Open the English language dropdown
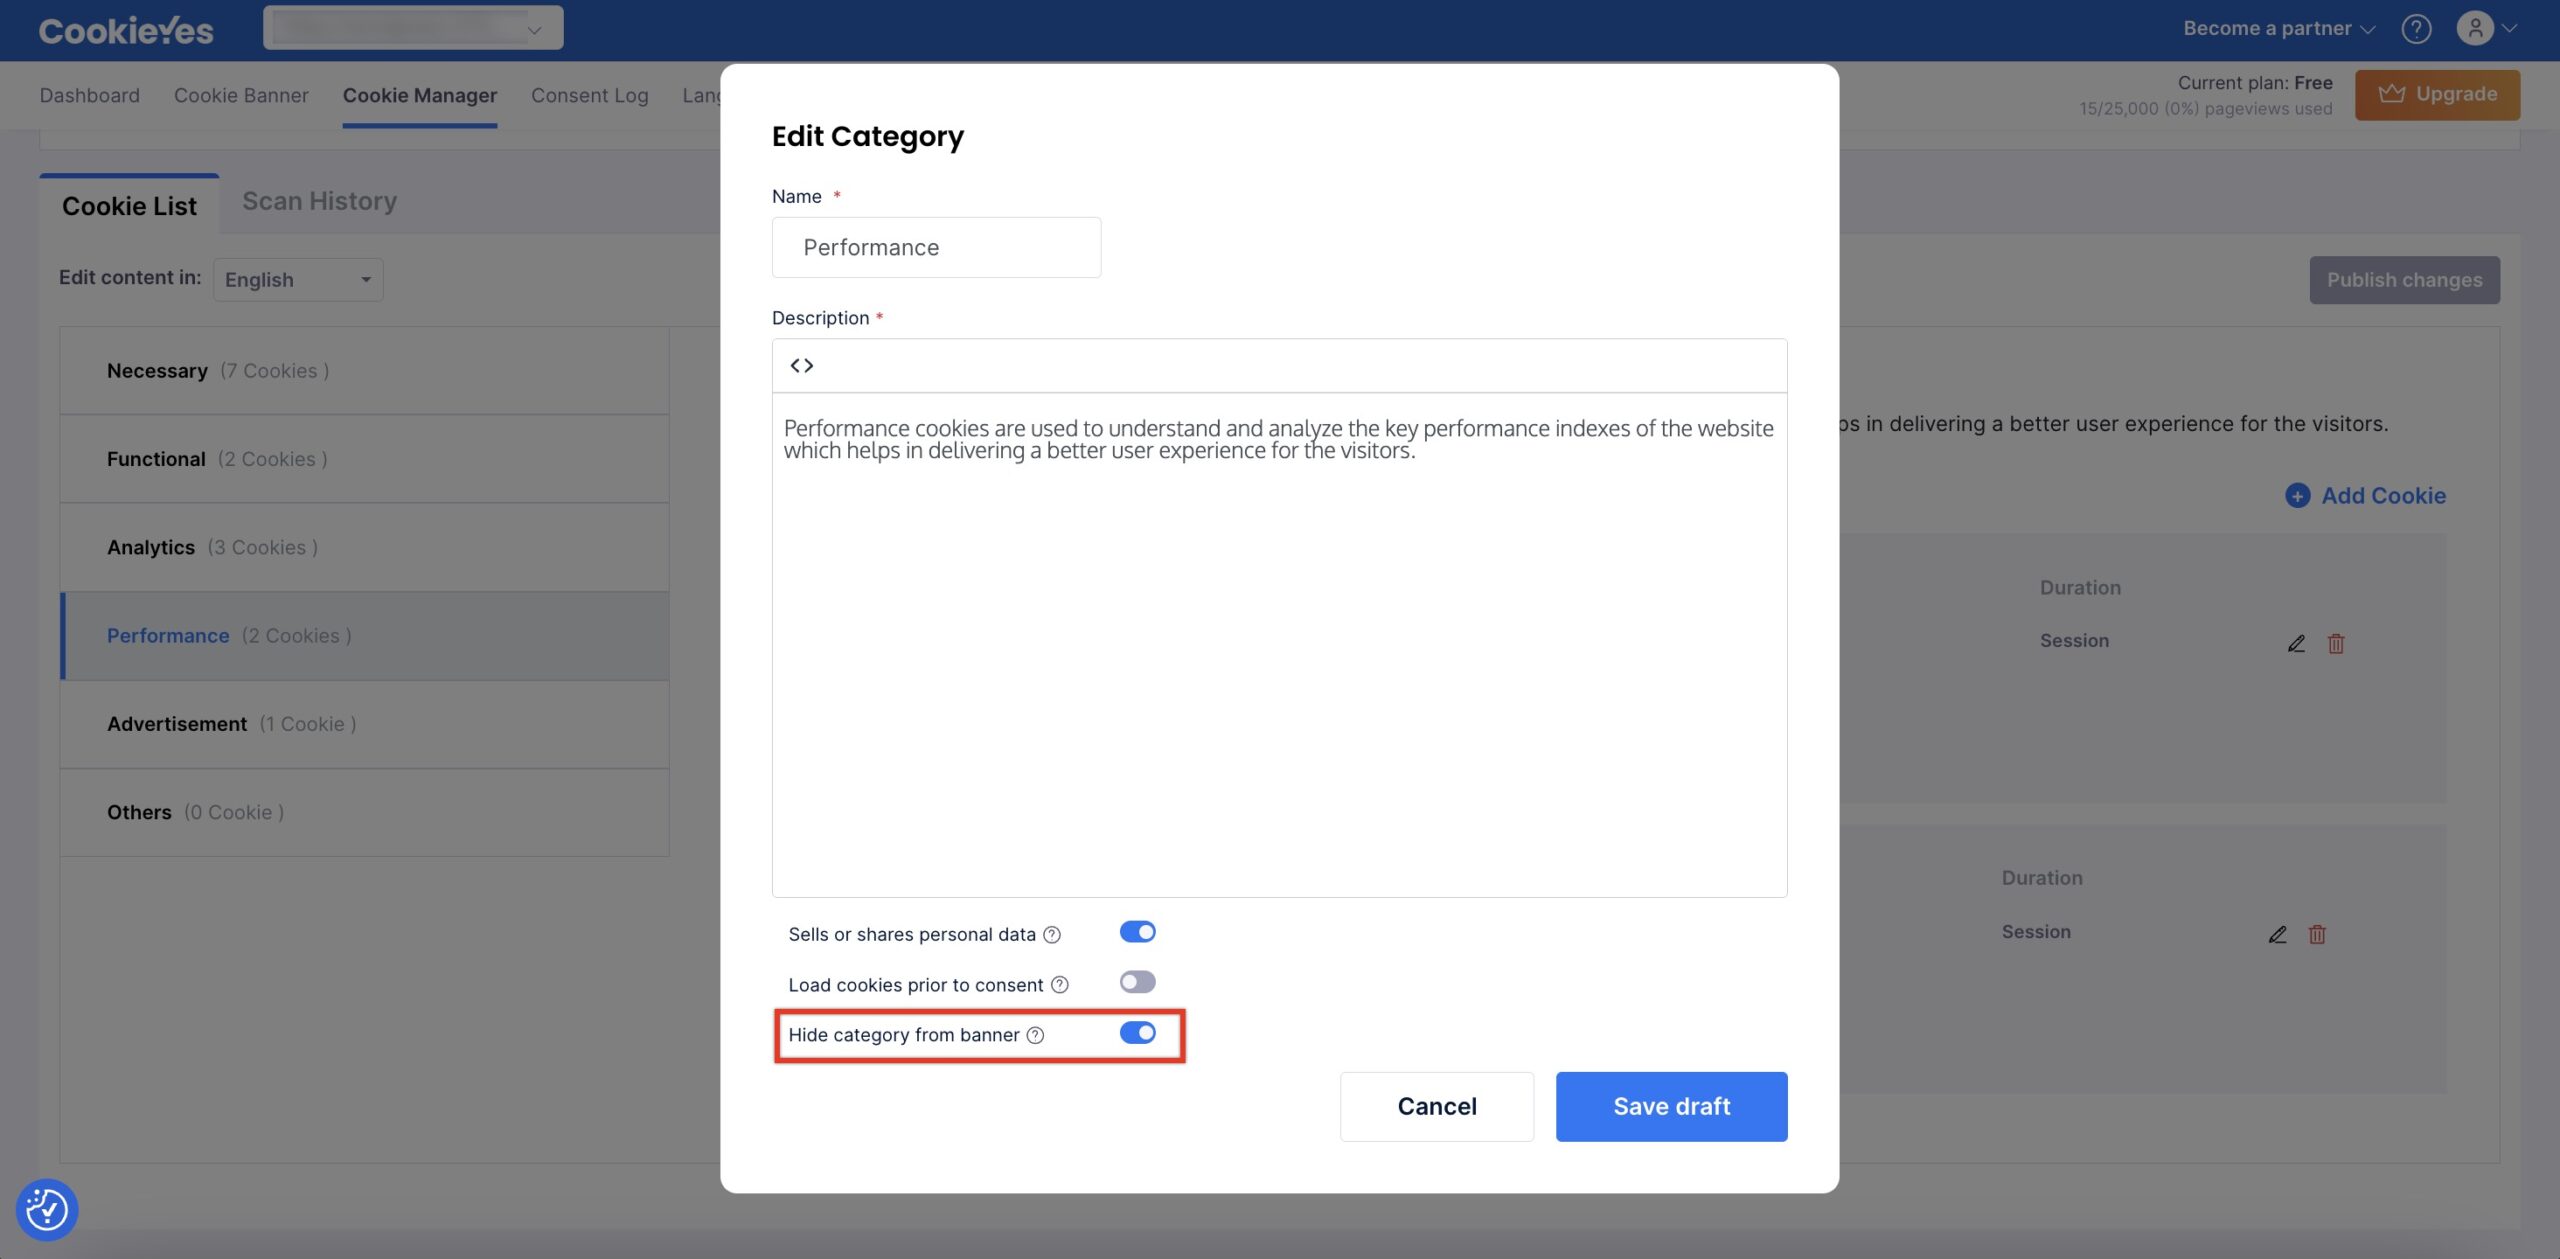The width and height of the screenshot is (2560, 1259). tap(298, 280)
